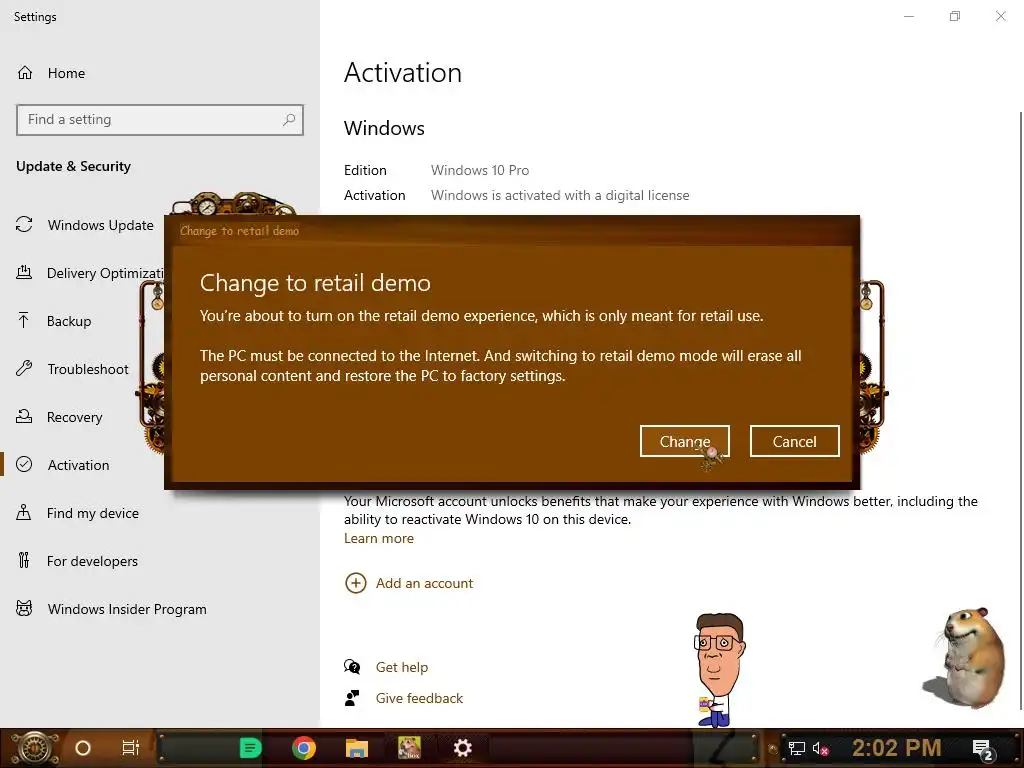Cancel the retail demo change
Image resolution: width=1024 pixels, height=768 pixels.
794,441
